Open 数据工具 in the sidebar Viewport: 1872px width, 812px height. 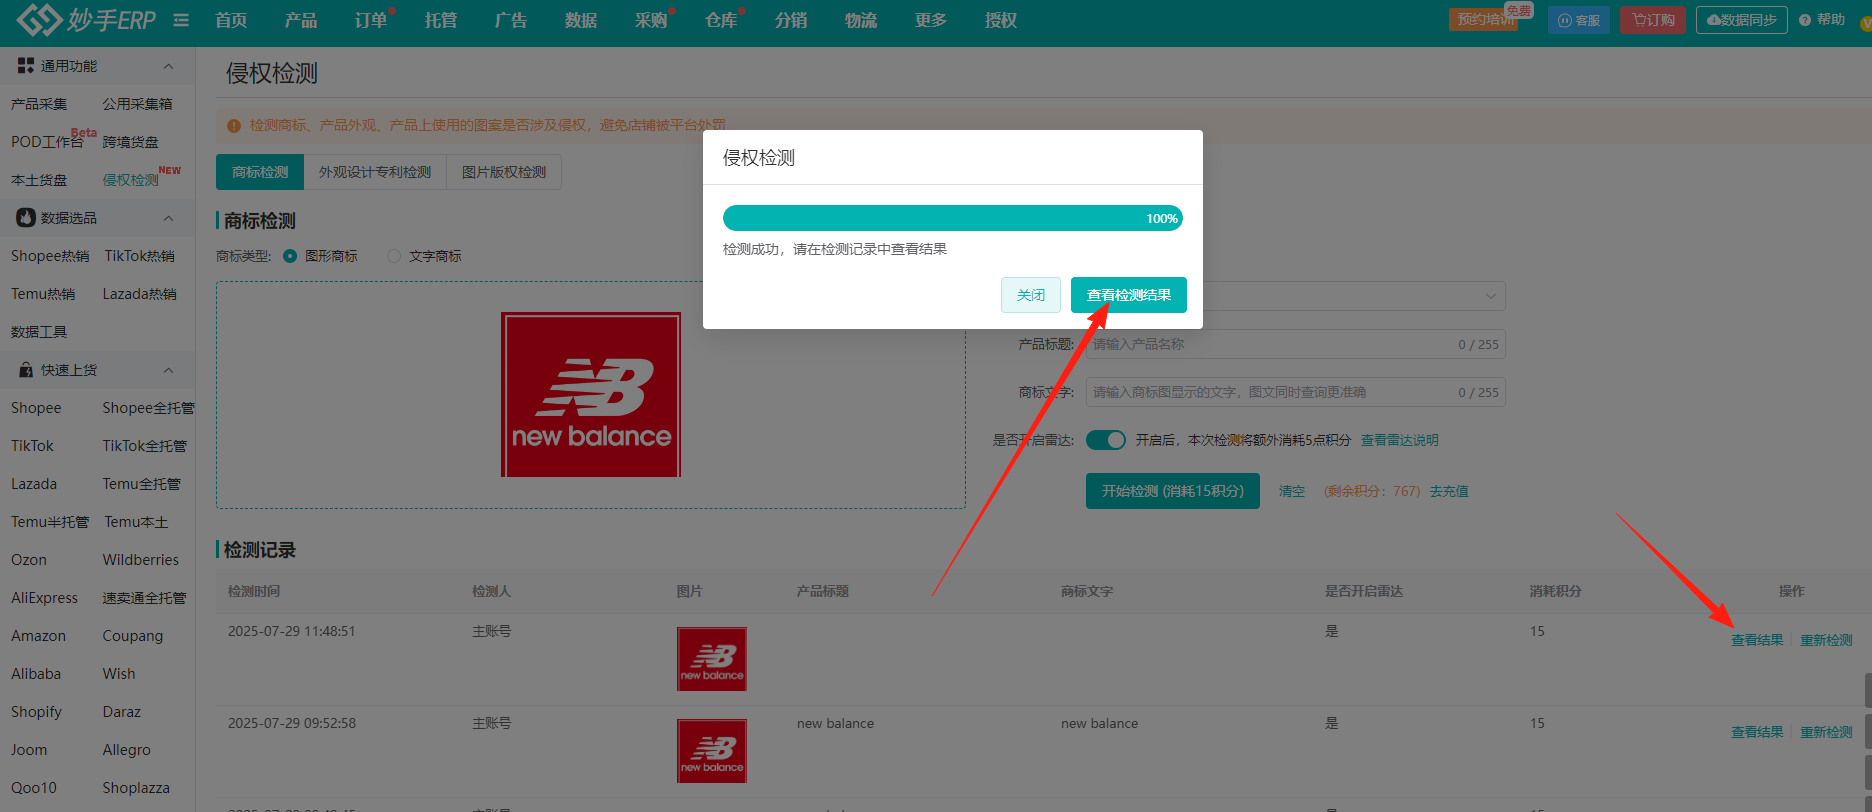[x=39, y=332]
